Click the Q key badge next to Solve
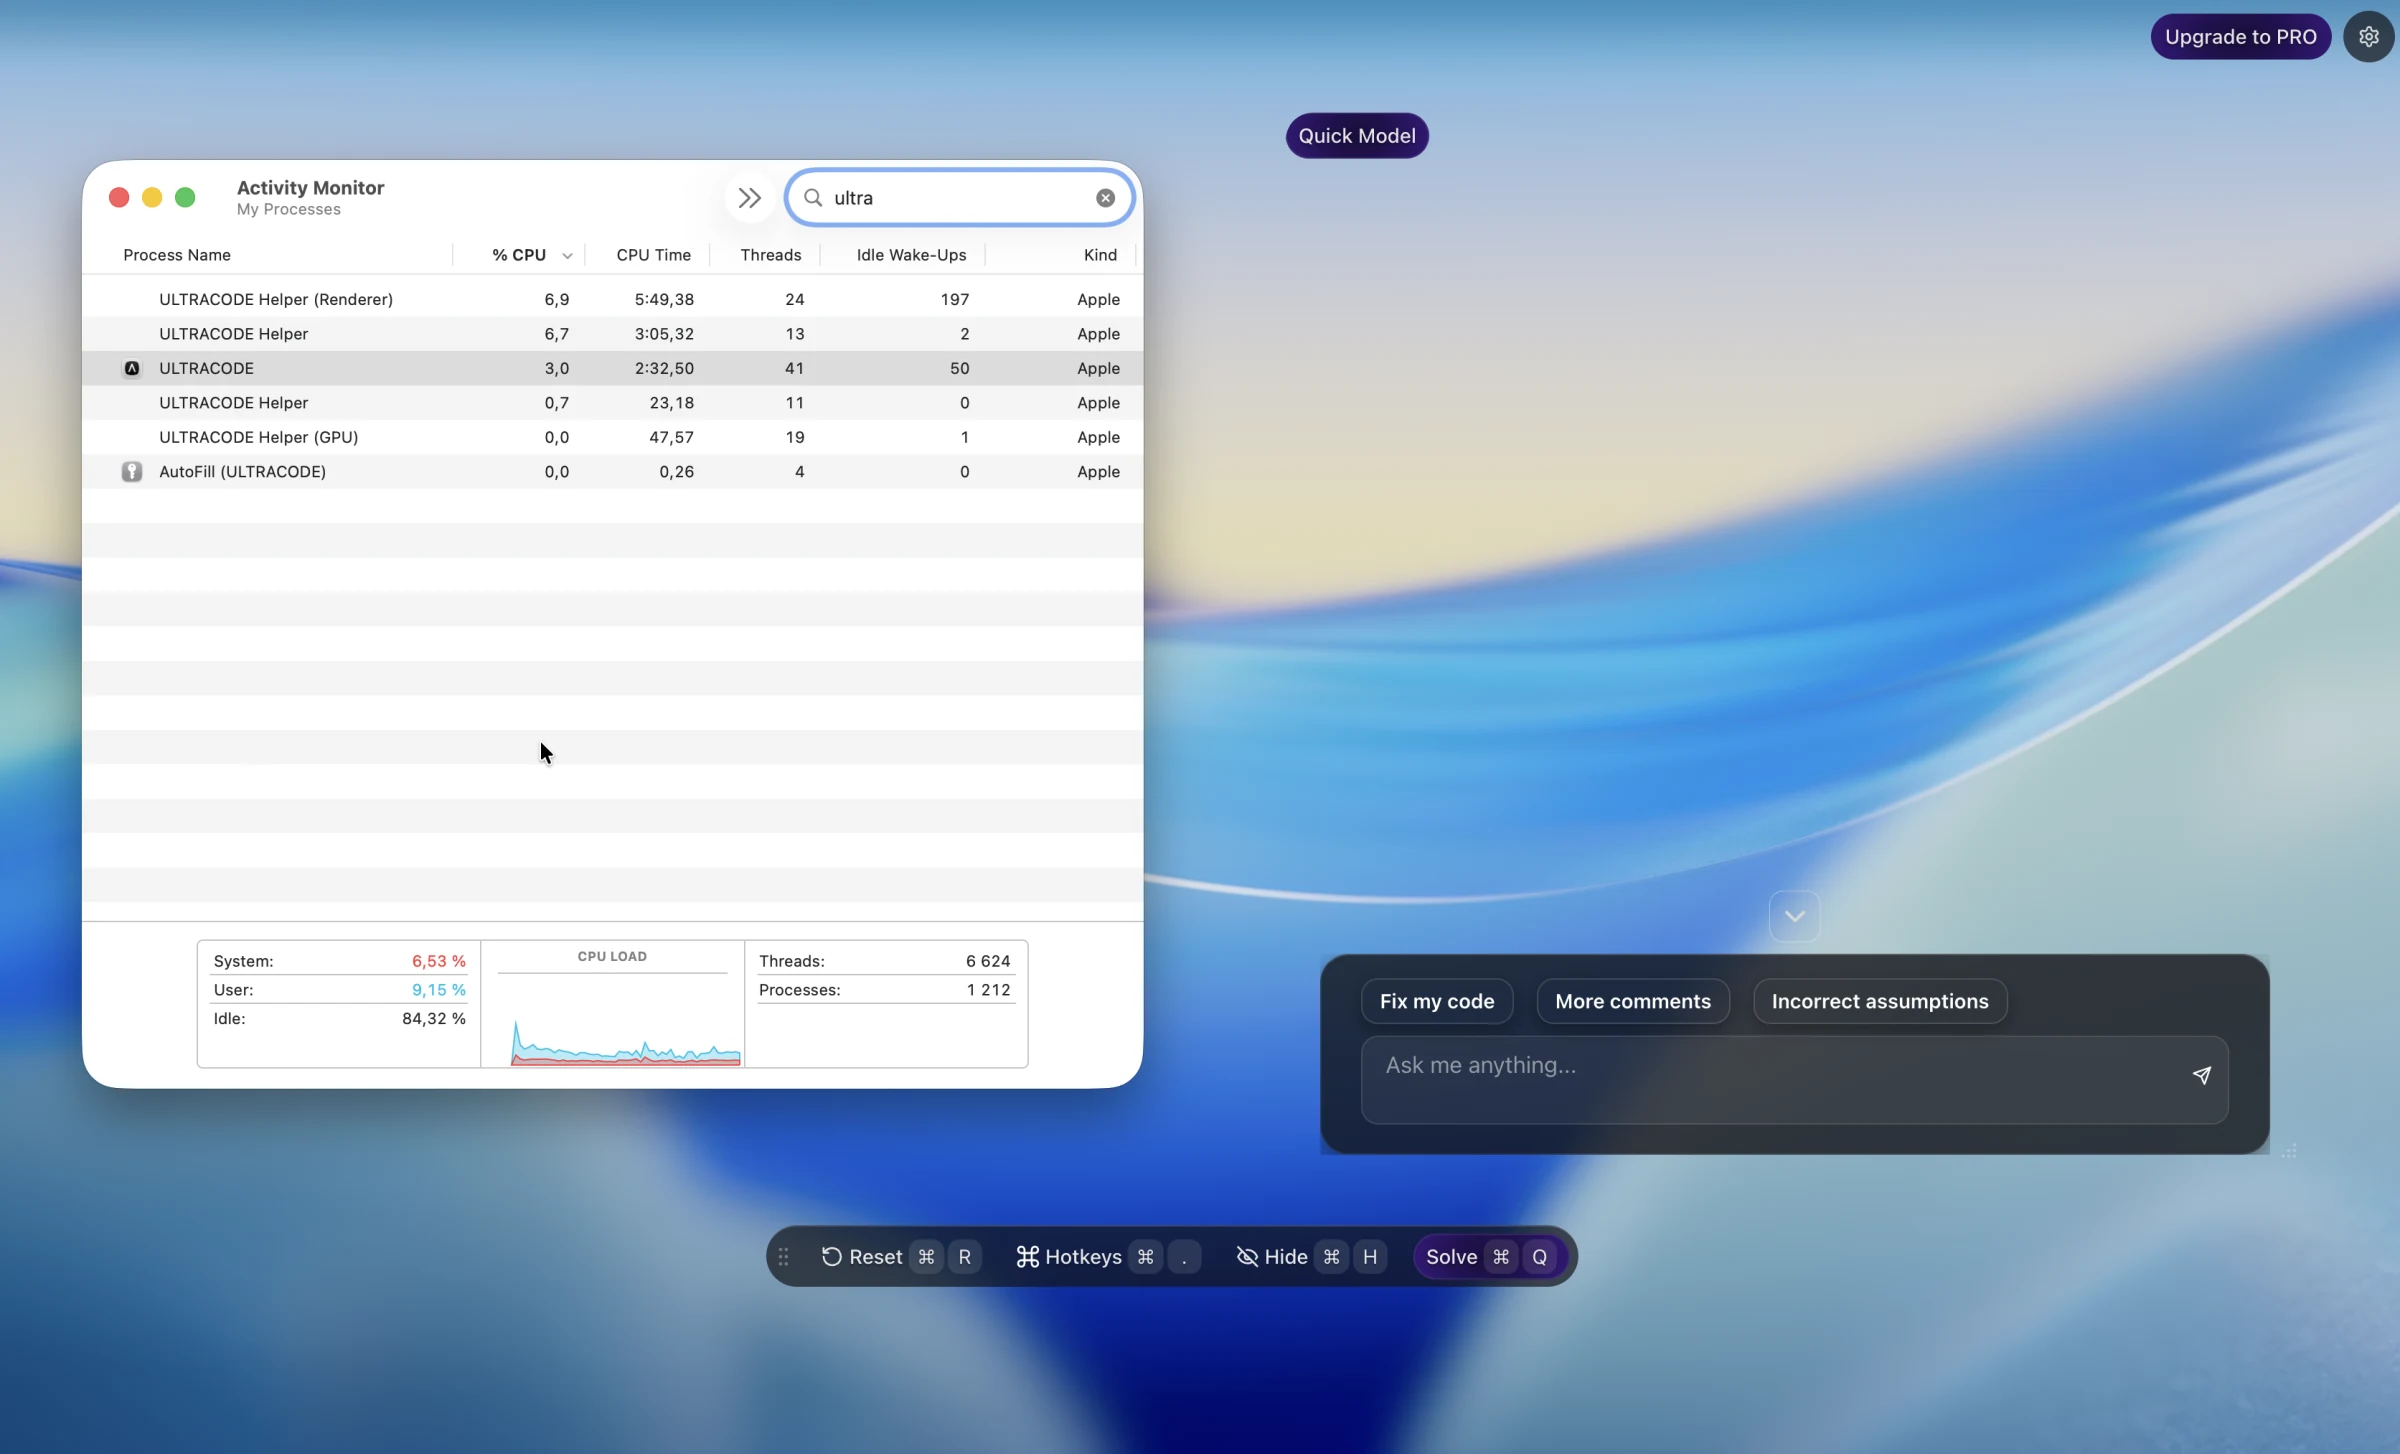Image resolution: width=2400 pixels, height=1454 pixels. click(1539, 1257)
